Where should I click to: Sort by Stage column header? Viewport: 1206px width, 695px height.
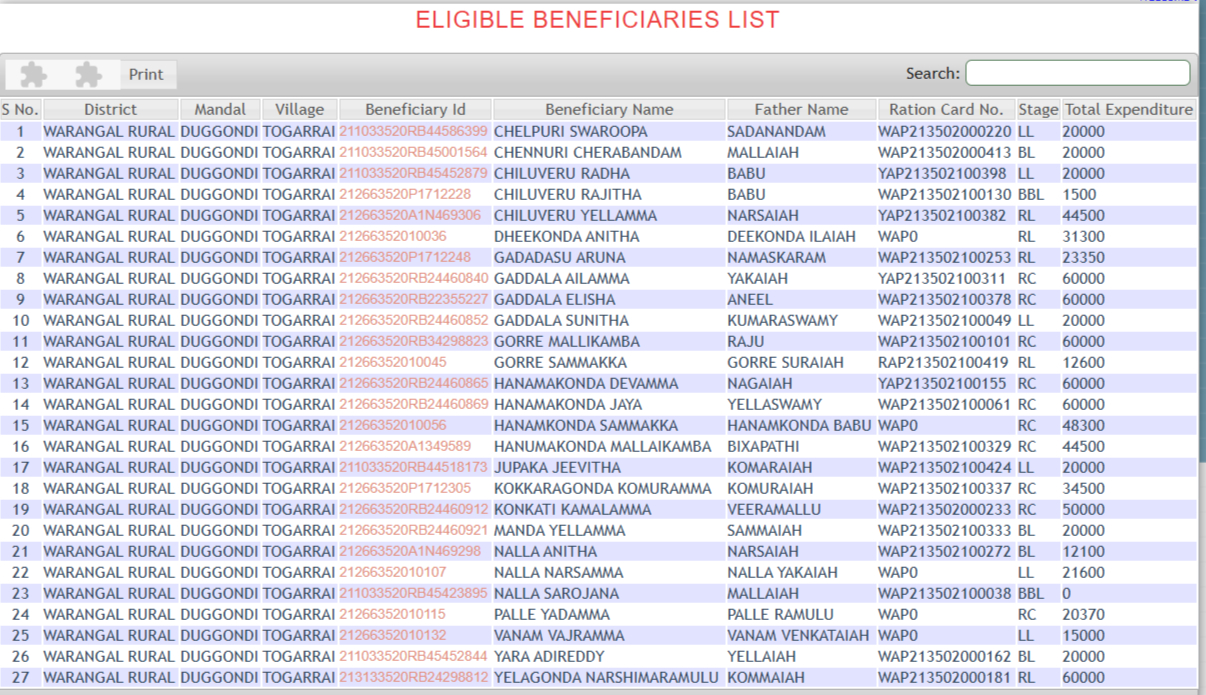[1038, 109]
